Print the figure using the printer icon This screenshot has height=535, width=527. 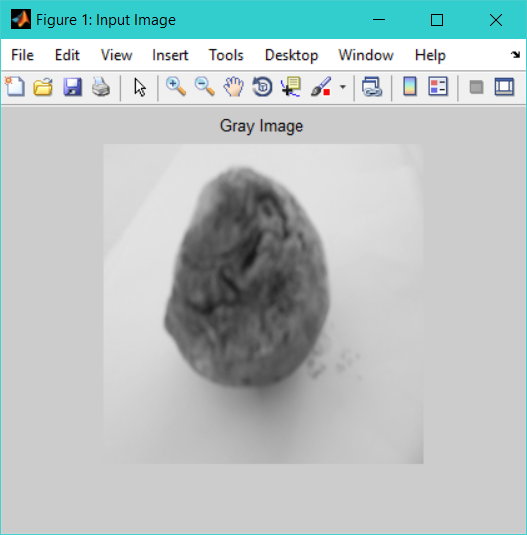(101, 87)
